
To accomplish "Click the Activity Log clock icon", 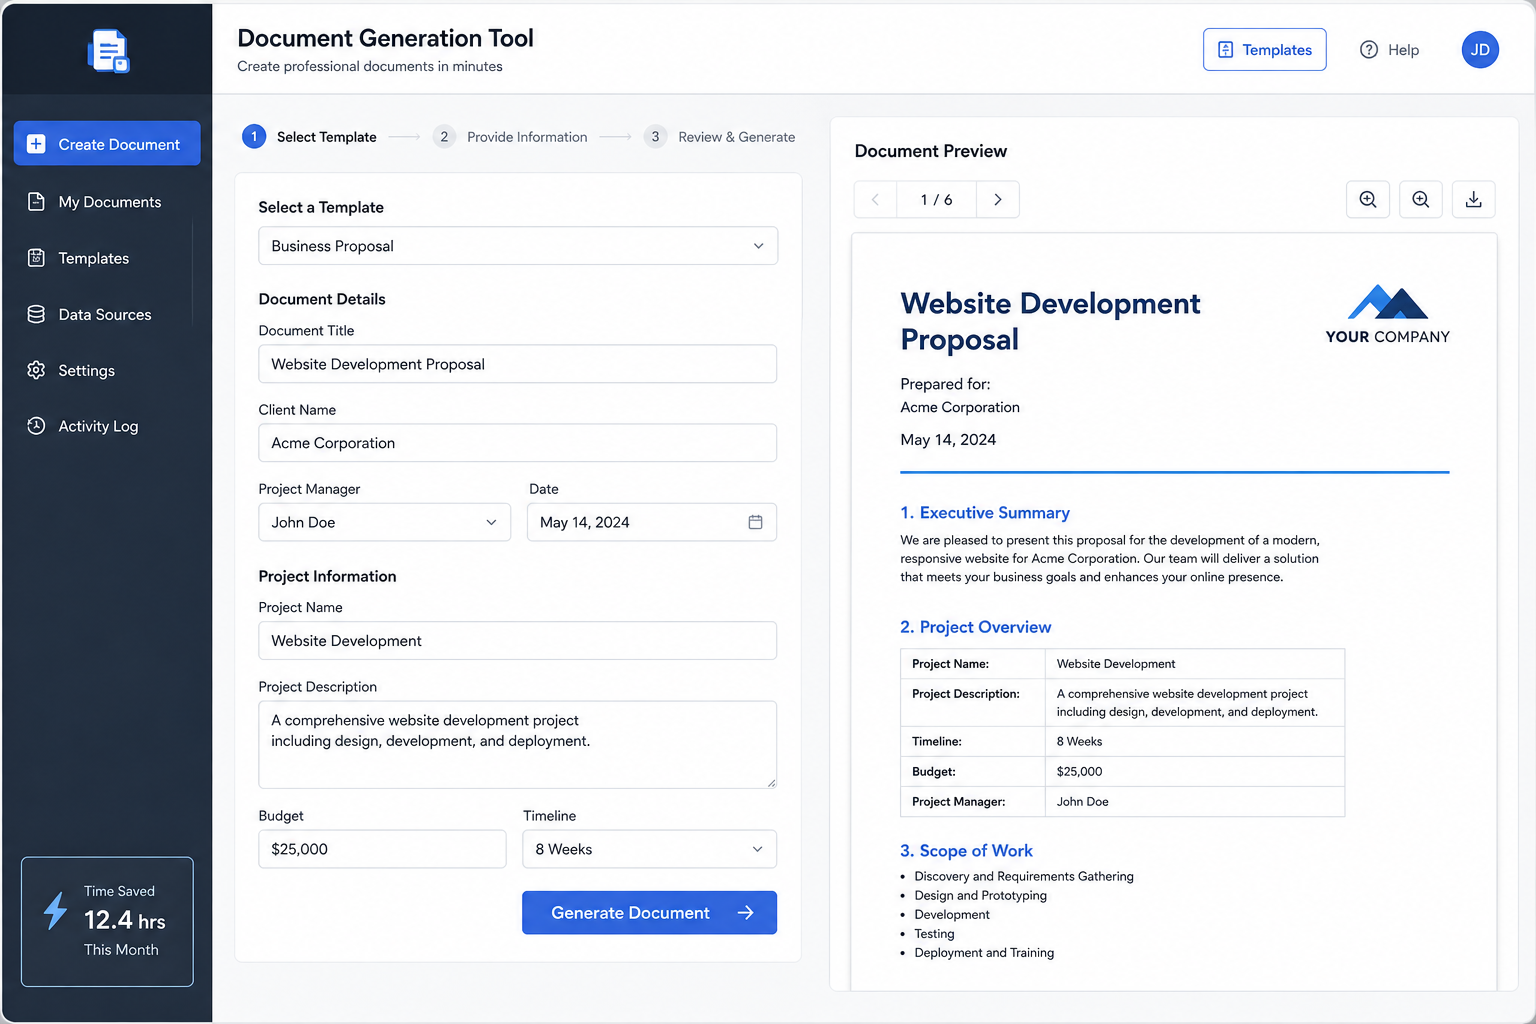I will point(36,426).
